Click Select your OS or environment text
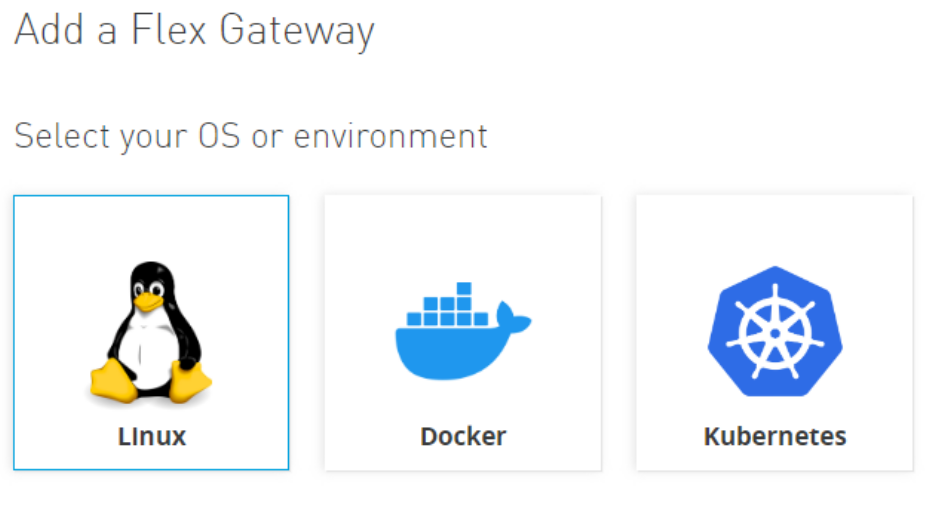Viewport: 950px width, 508px height. coord(251,136)
